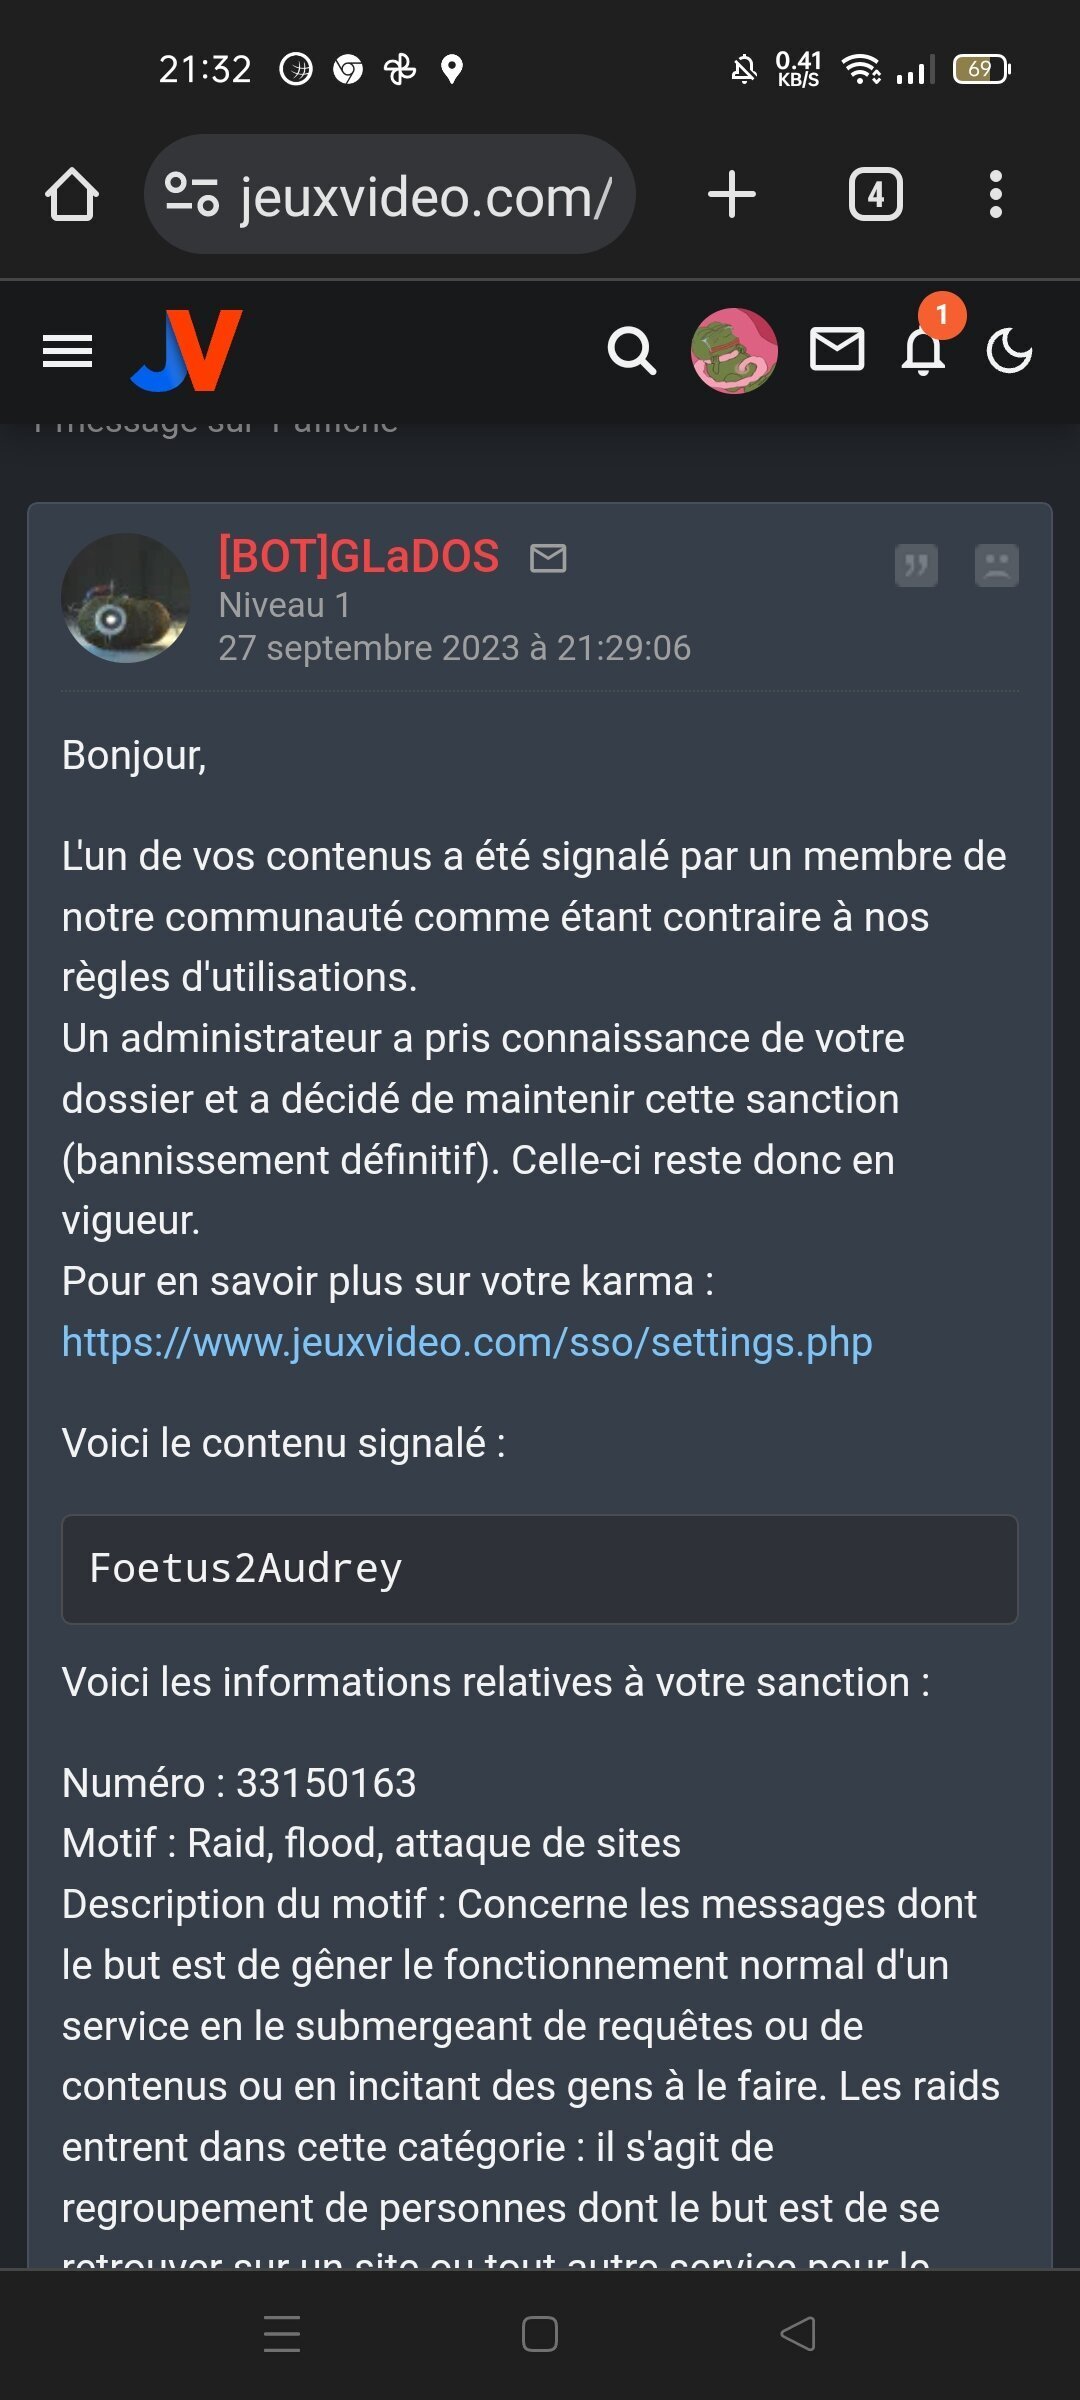This screenshot has width=1080, height=2400.
Task: Tap the jeuxvideo.com address bar
Action: [390, 194]
